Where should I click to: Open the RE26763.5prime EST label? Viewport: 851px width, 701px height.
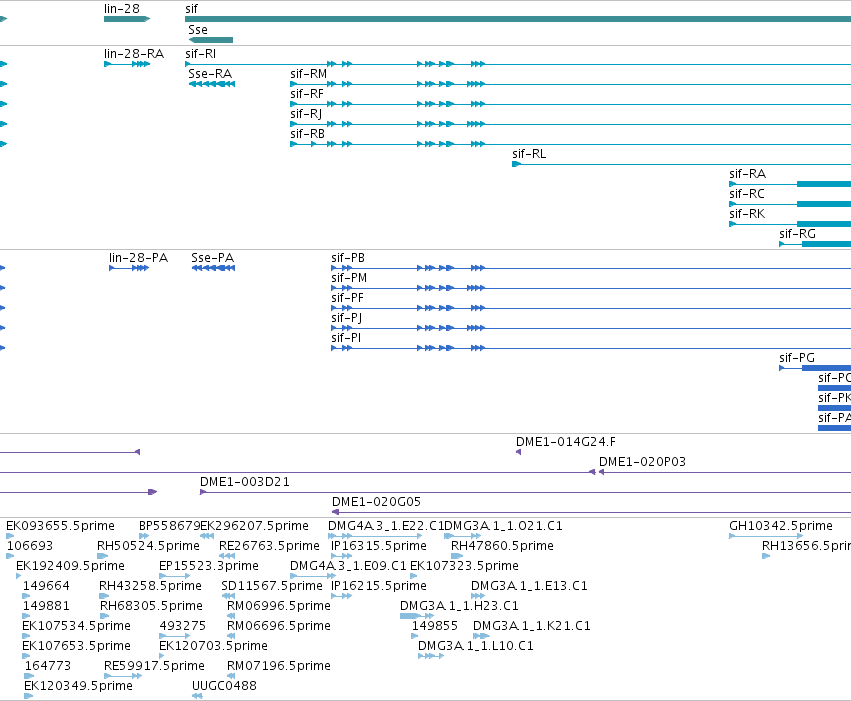tap(269, 546)
